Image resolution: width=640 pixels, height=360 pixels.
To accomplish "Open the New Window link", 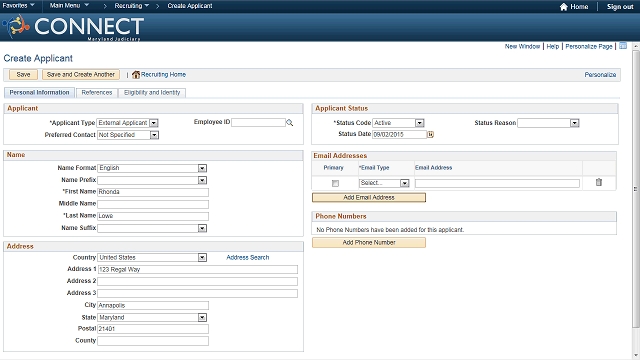I will (x=522, y=47).
